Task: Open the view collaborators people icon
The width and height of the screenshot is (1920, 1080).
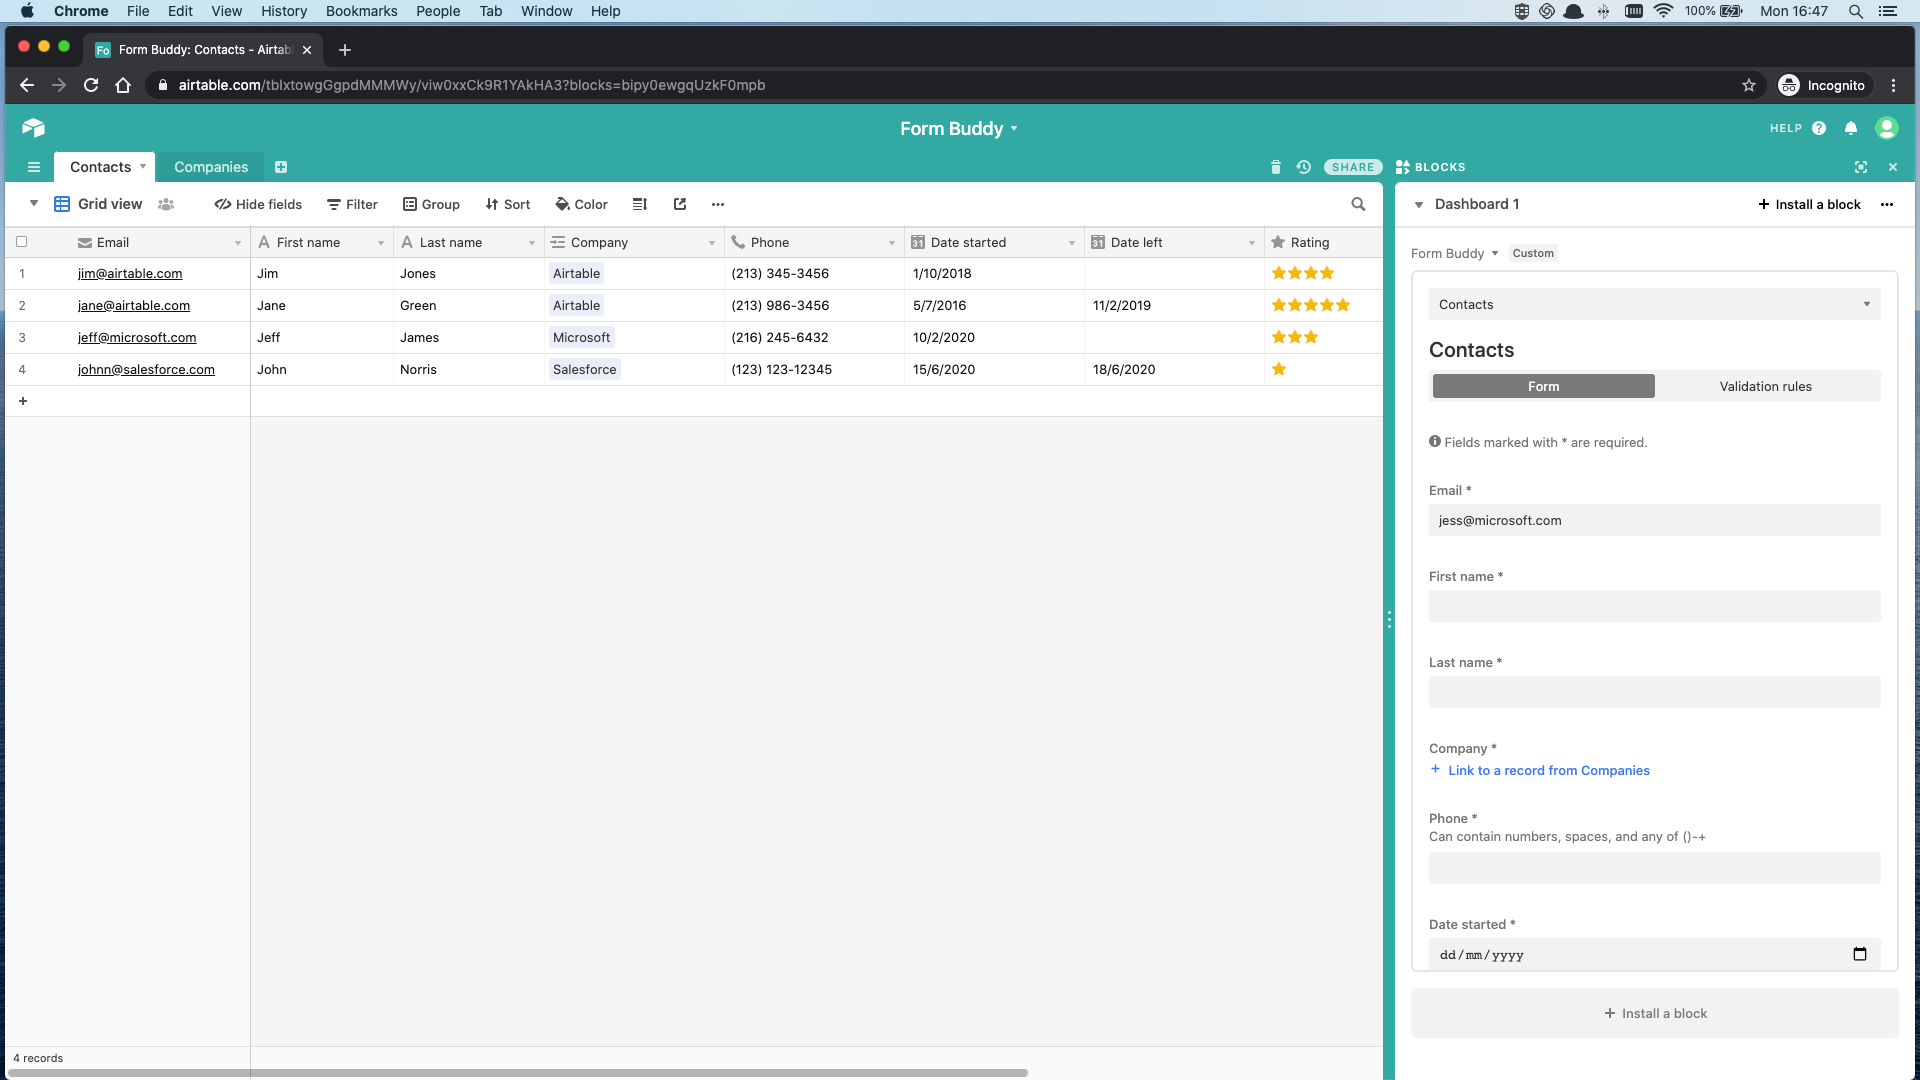Action: pyautogui.click(x=166, y=204)
